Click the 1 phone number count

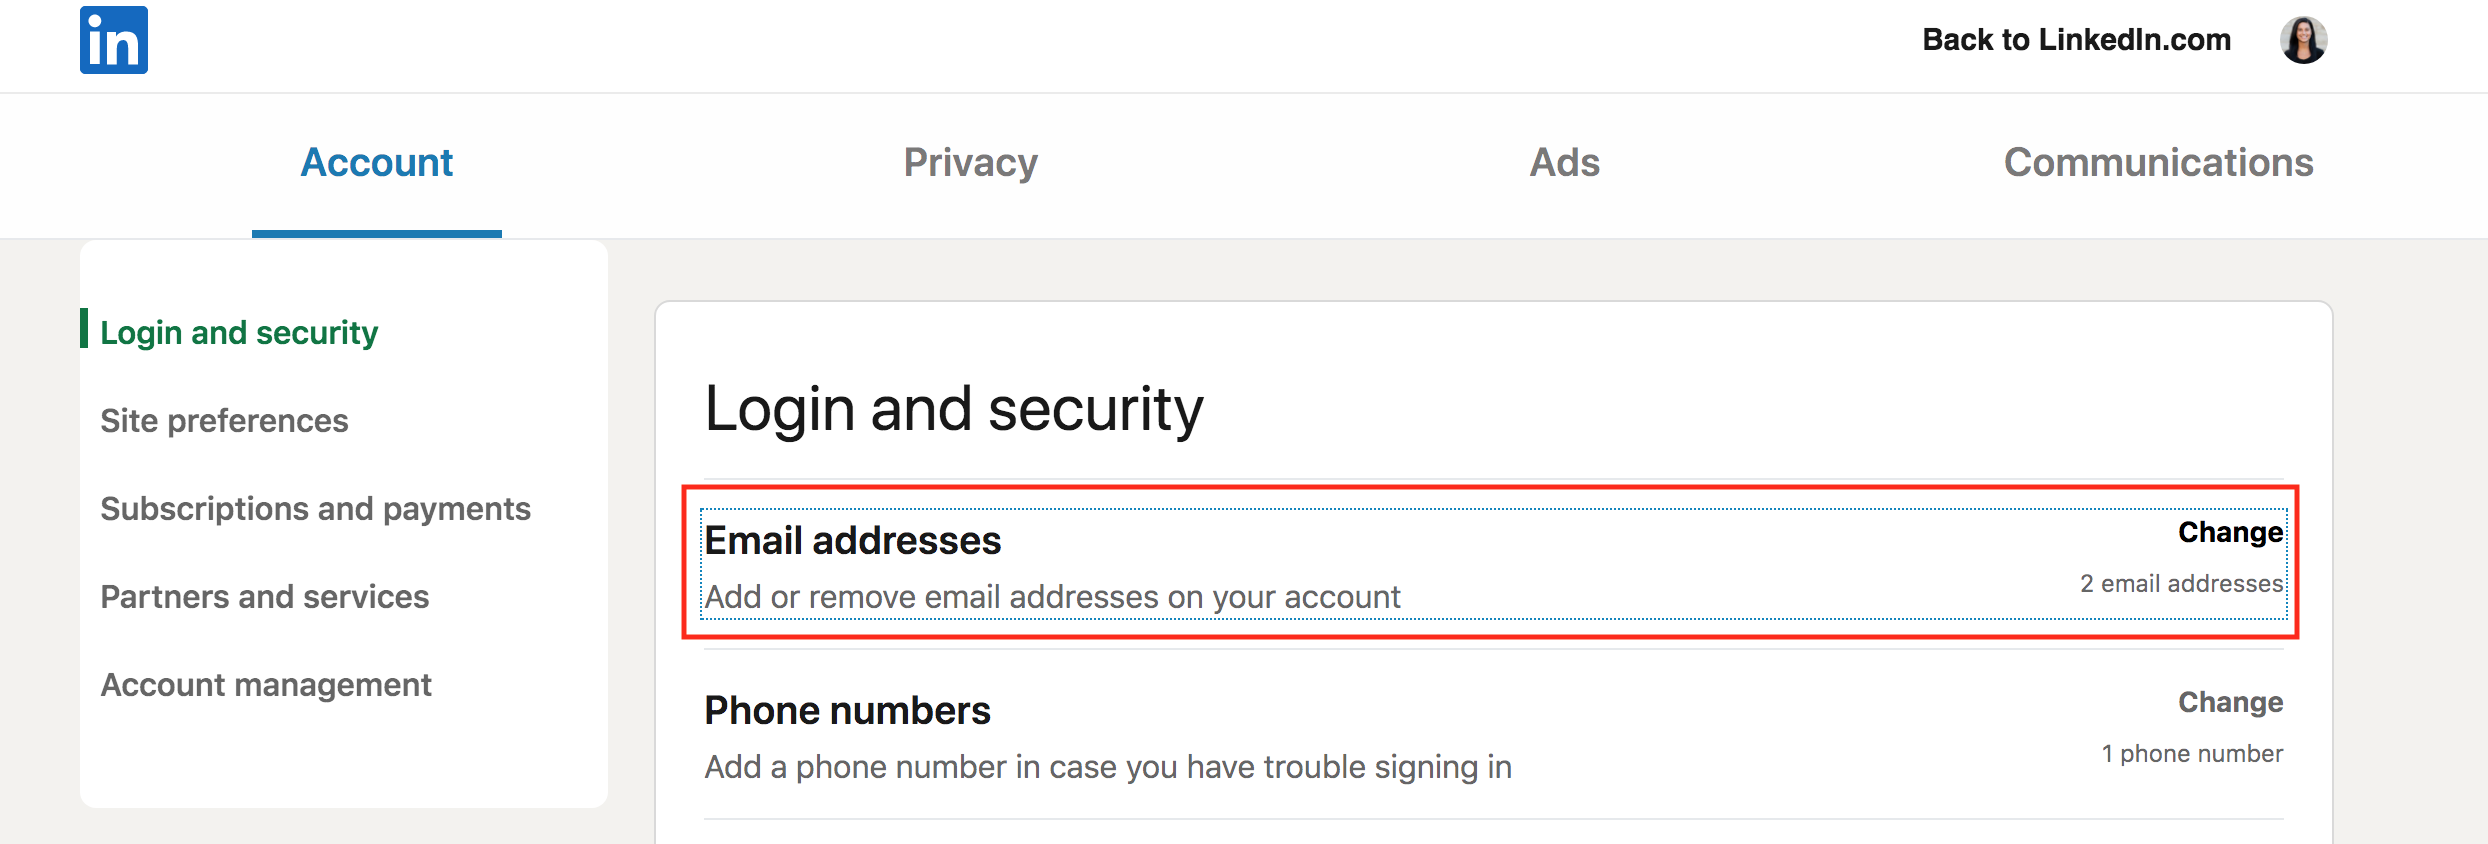pos(2192,753)
